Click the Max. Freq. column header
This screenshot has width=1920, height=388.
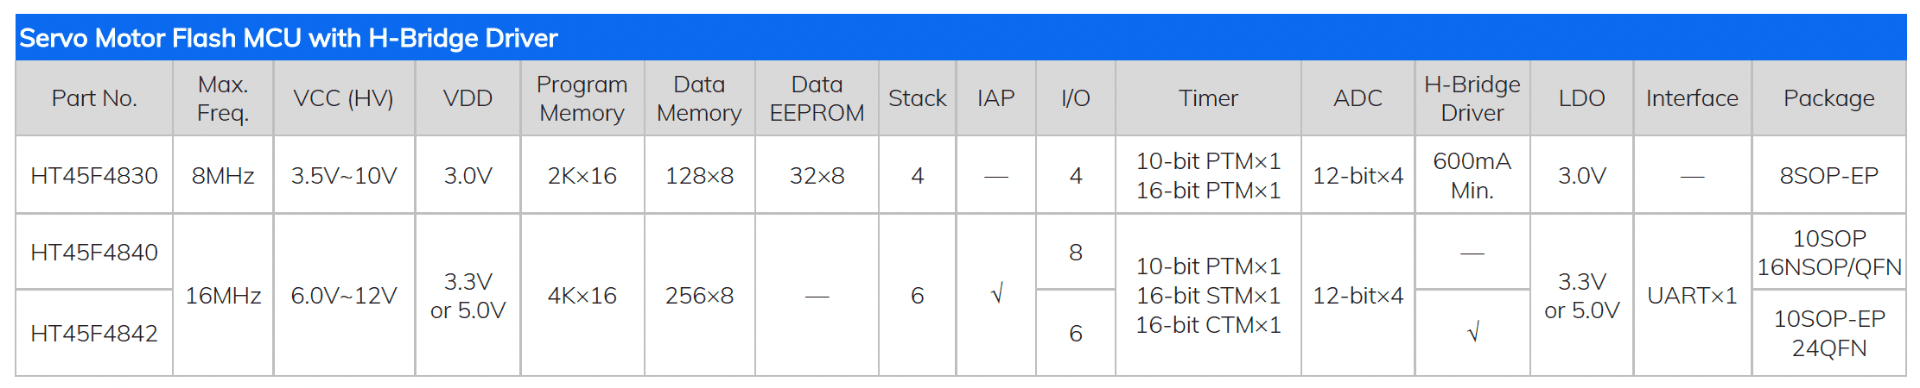[223, 98]
